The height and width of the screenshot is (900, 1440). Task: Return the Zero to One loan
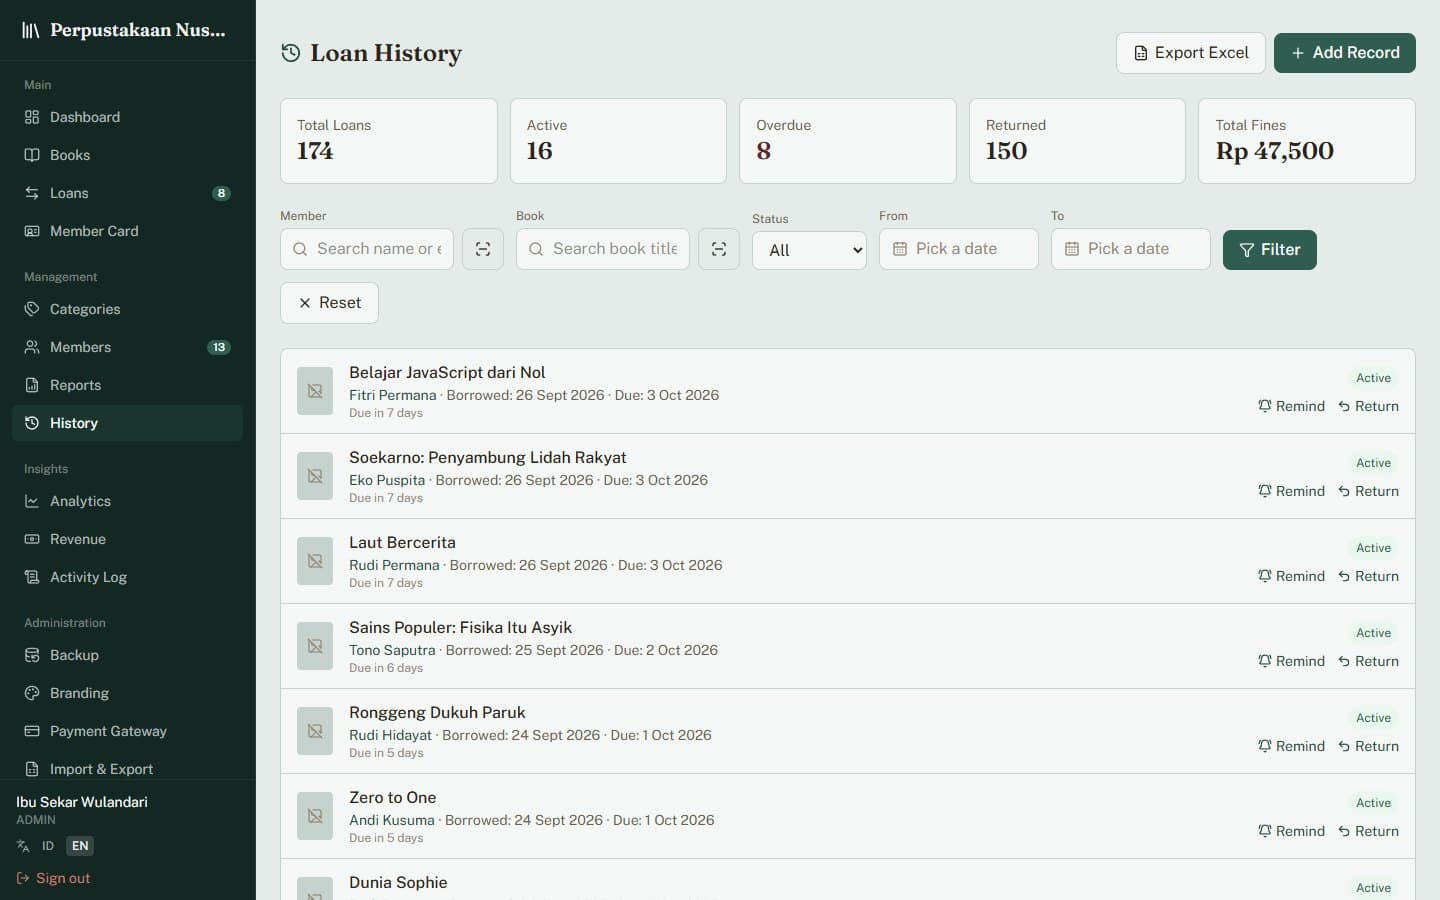click(x=1369, y=831)
